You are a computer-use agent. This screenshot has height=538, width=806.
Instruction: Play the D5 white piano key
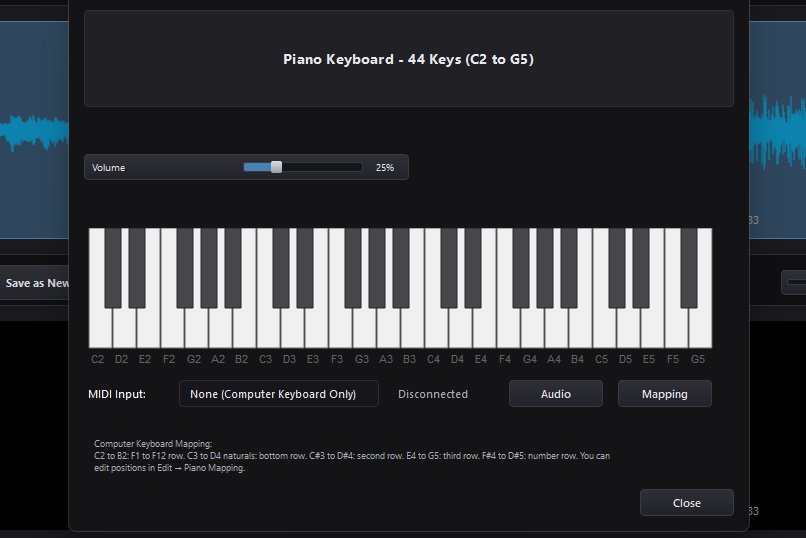(x=628, y=329)
